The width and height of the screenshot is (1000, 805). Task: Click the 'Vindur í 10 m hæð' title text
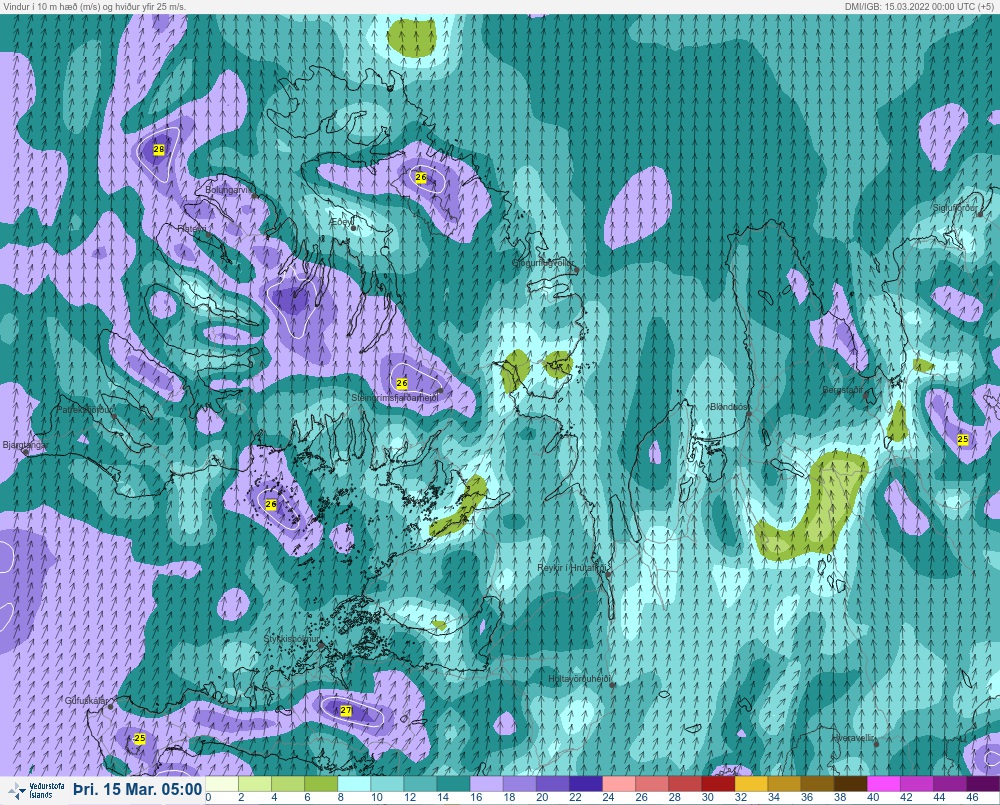(x=94, y=6)
